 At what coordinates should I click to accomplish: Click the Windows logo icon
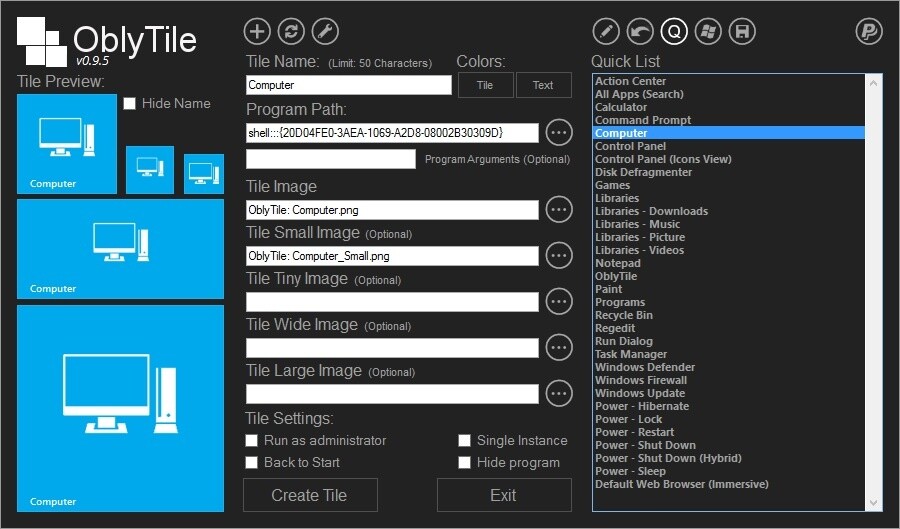pyautogui.click(x=708, y=31)
